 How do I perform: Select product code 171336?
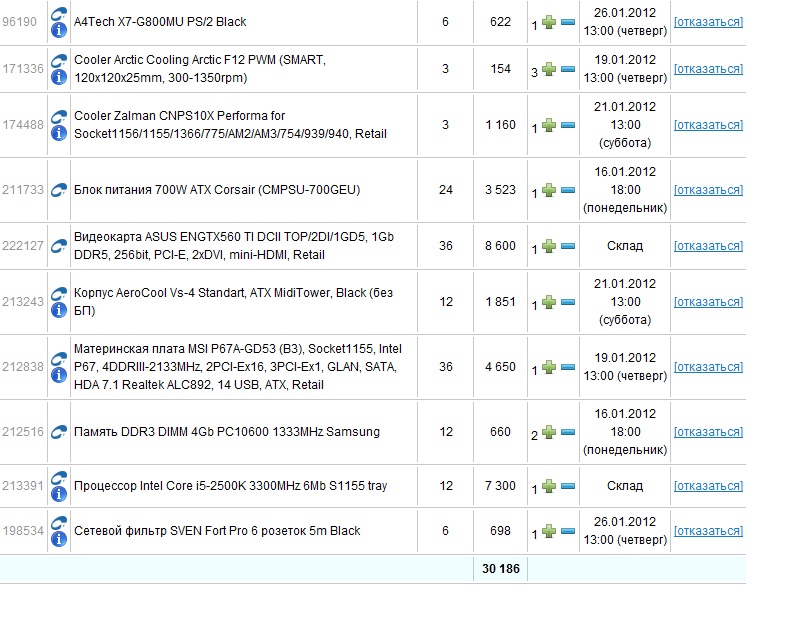coord(23,69)
